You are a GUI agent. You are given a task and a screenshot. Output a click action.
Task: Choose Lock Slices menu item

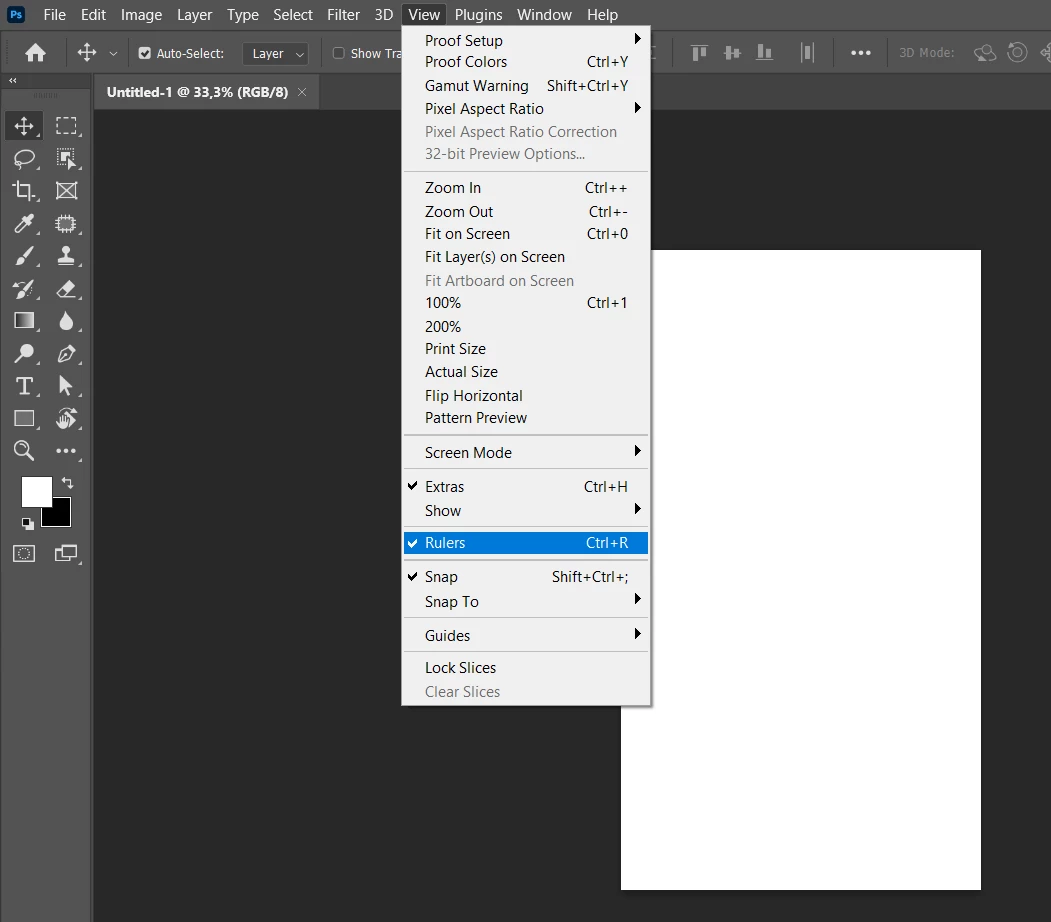click(x=526, y=668)
